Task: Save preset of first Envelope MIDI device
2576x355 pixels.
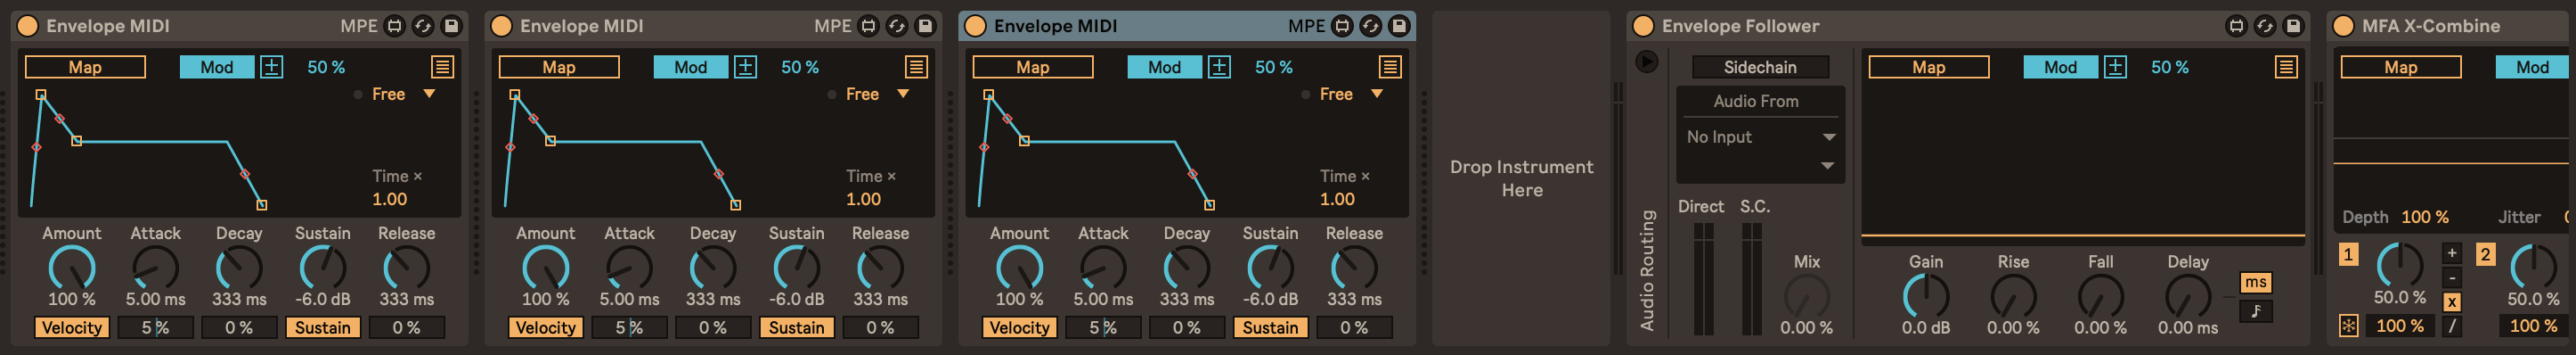Action: pyautogui.click(x=451, y=26)
